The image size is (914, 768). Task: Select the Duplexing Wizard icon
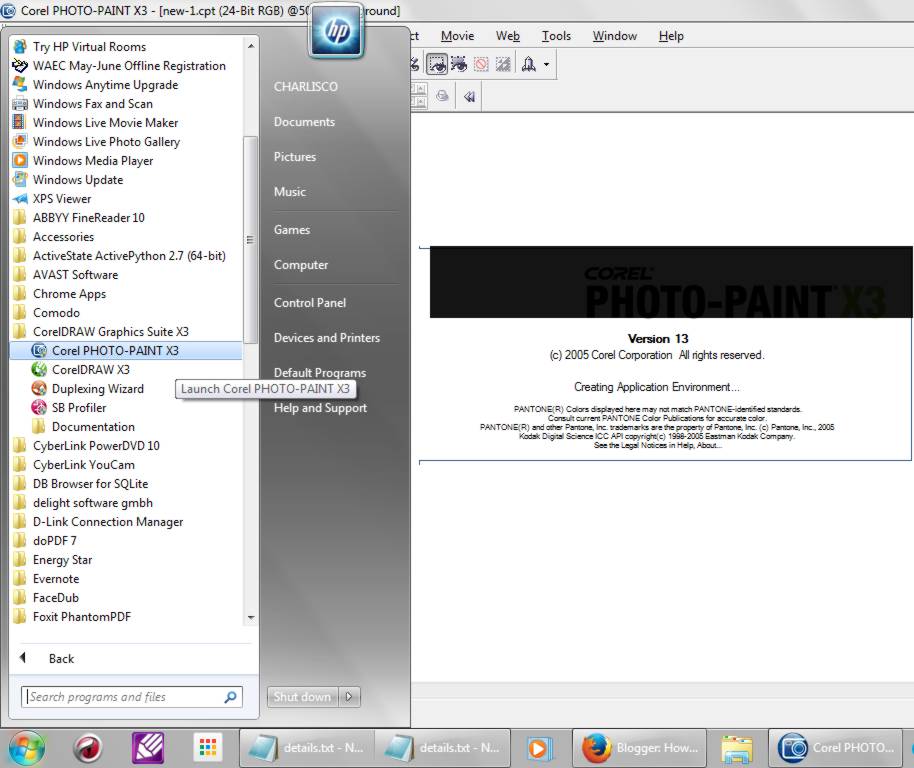click(97, 388)
